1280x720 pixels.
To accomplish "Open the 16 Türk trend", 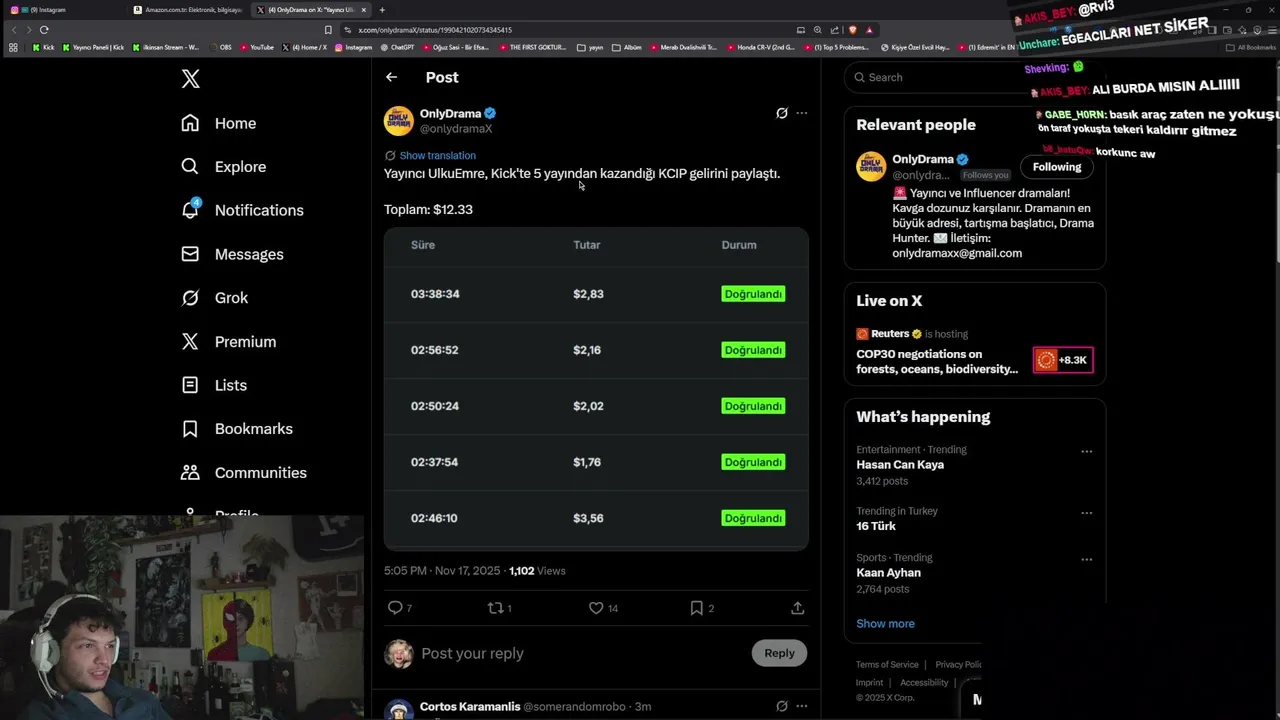I will [876, 526].
